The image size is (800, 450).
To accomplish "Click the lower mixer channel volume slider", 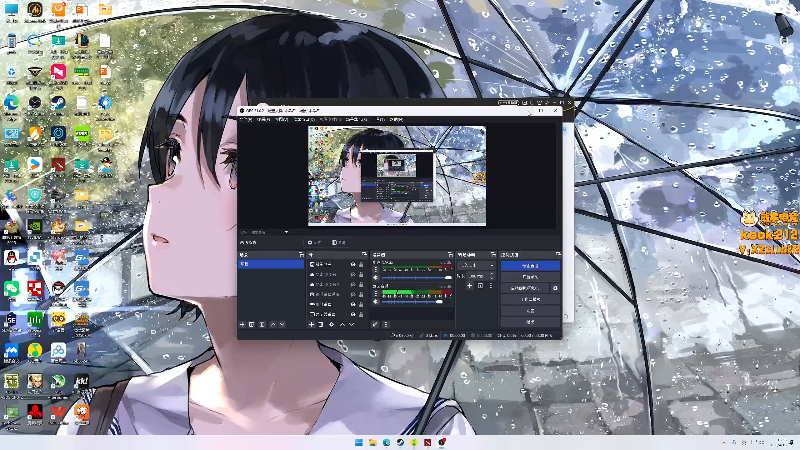I will [x=417, y=302].
